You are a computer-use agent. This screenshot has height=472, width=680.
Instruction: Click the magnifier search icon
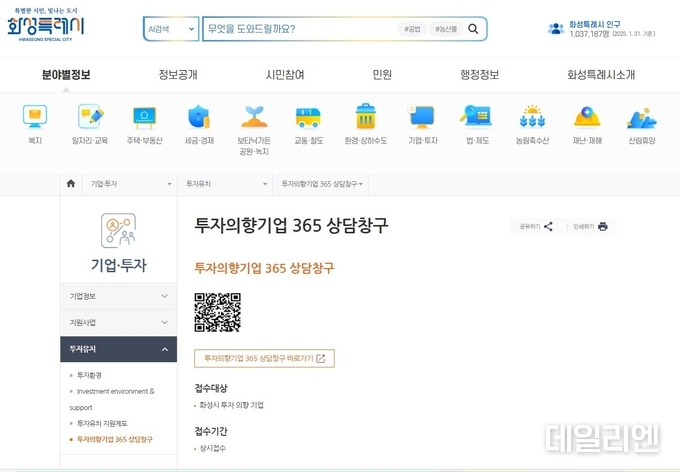click(x=473, y=29)
